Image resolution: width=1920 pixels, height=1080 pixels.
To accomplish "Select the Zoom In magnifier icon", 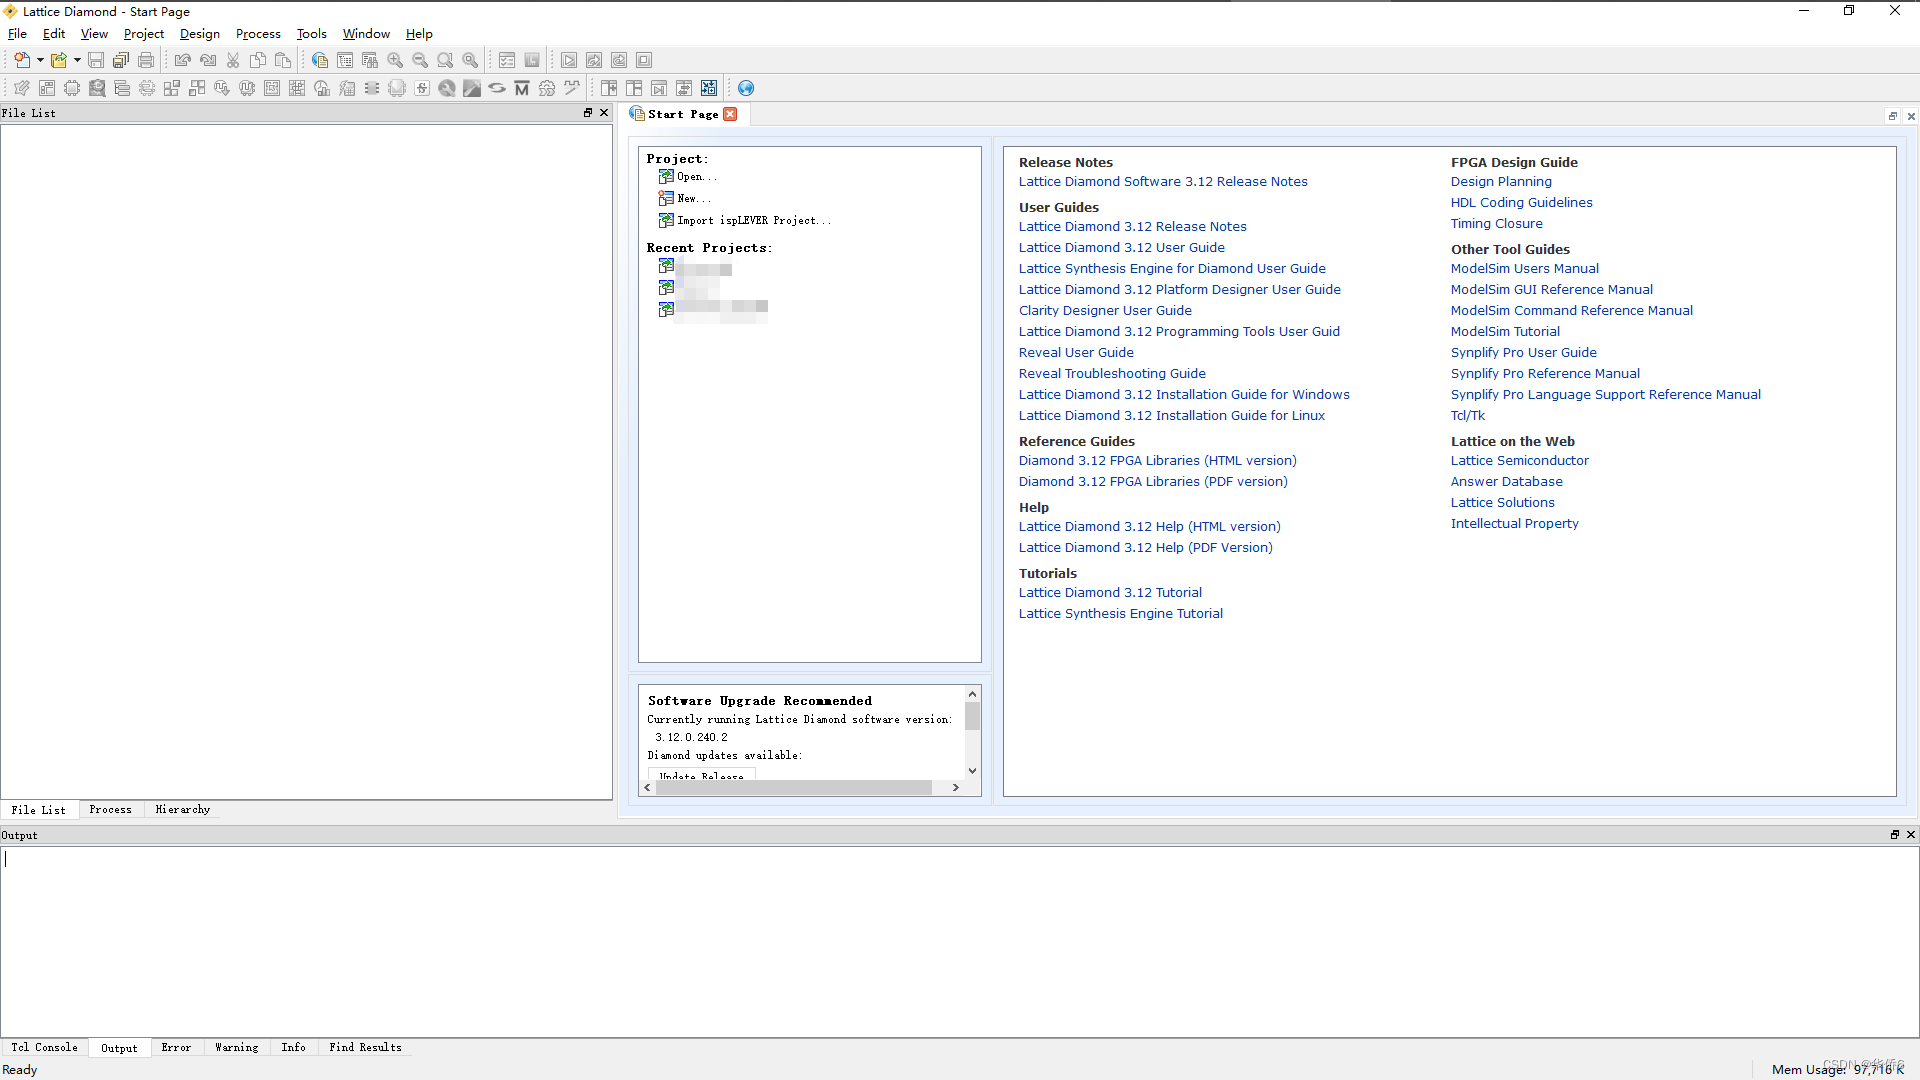I will pyautogui.click(x=396, y=60).
